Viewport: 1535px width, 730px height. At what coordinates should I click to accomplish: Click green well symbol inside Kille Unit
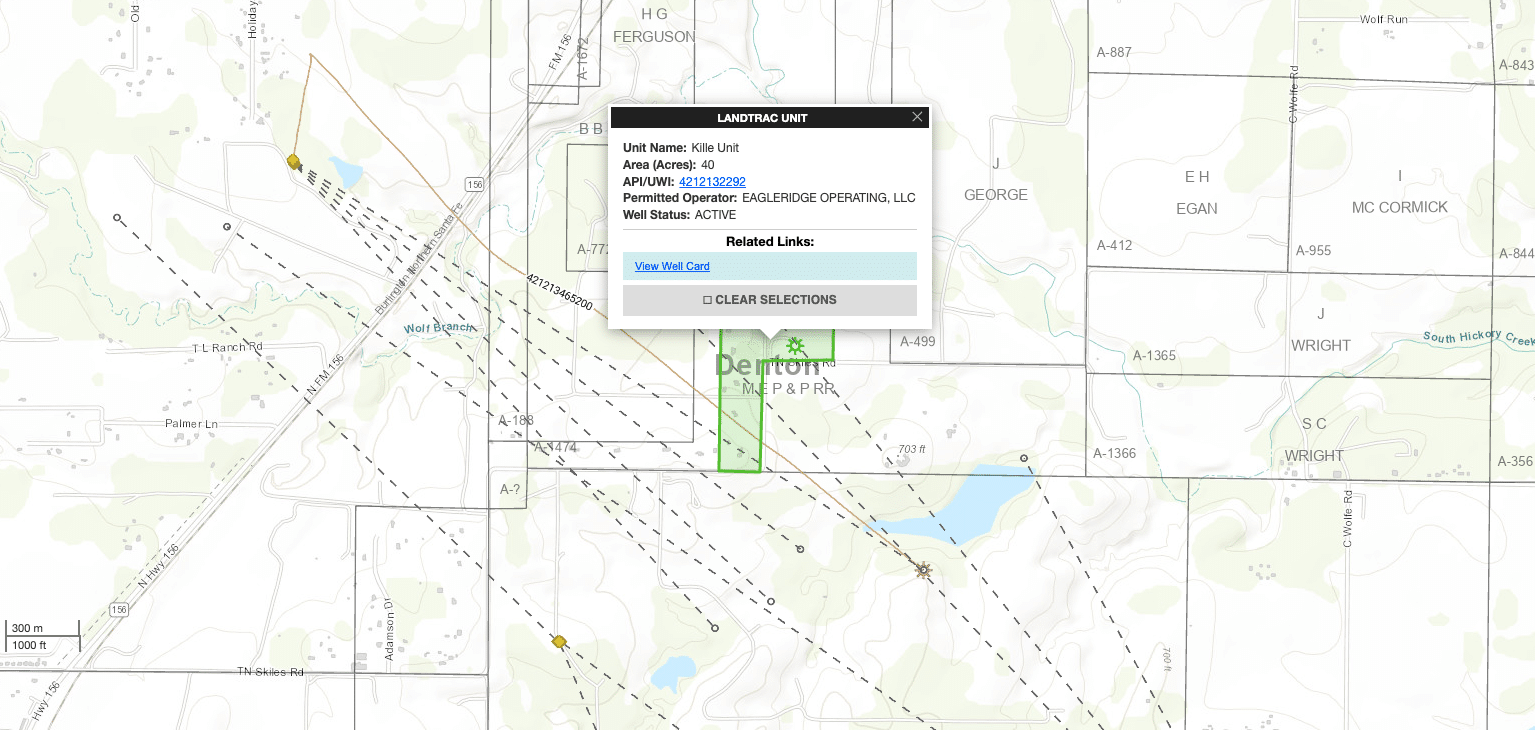pos(795,346)
